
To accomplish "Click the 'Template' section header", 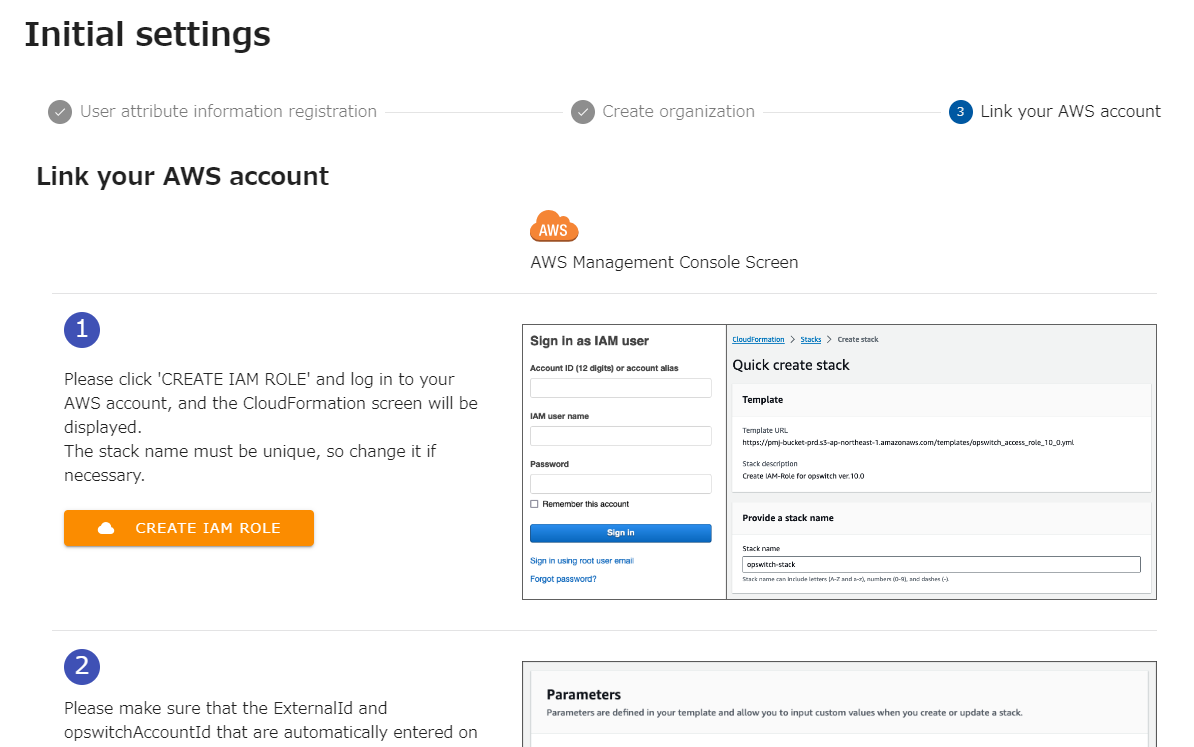I will coord(763,400).
